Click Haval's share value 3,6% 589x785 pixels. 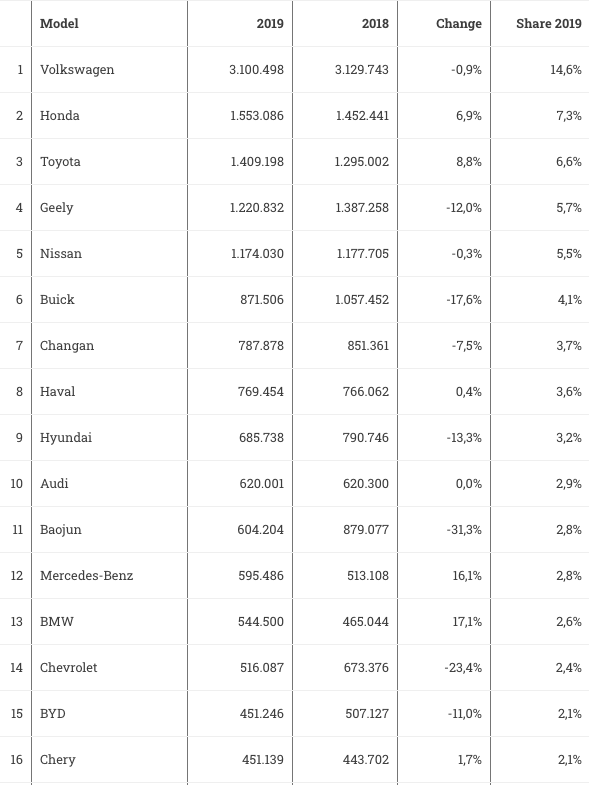[569, 391]
